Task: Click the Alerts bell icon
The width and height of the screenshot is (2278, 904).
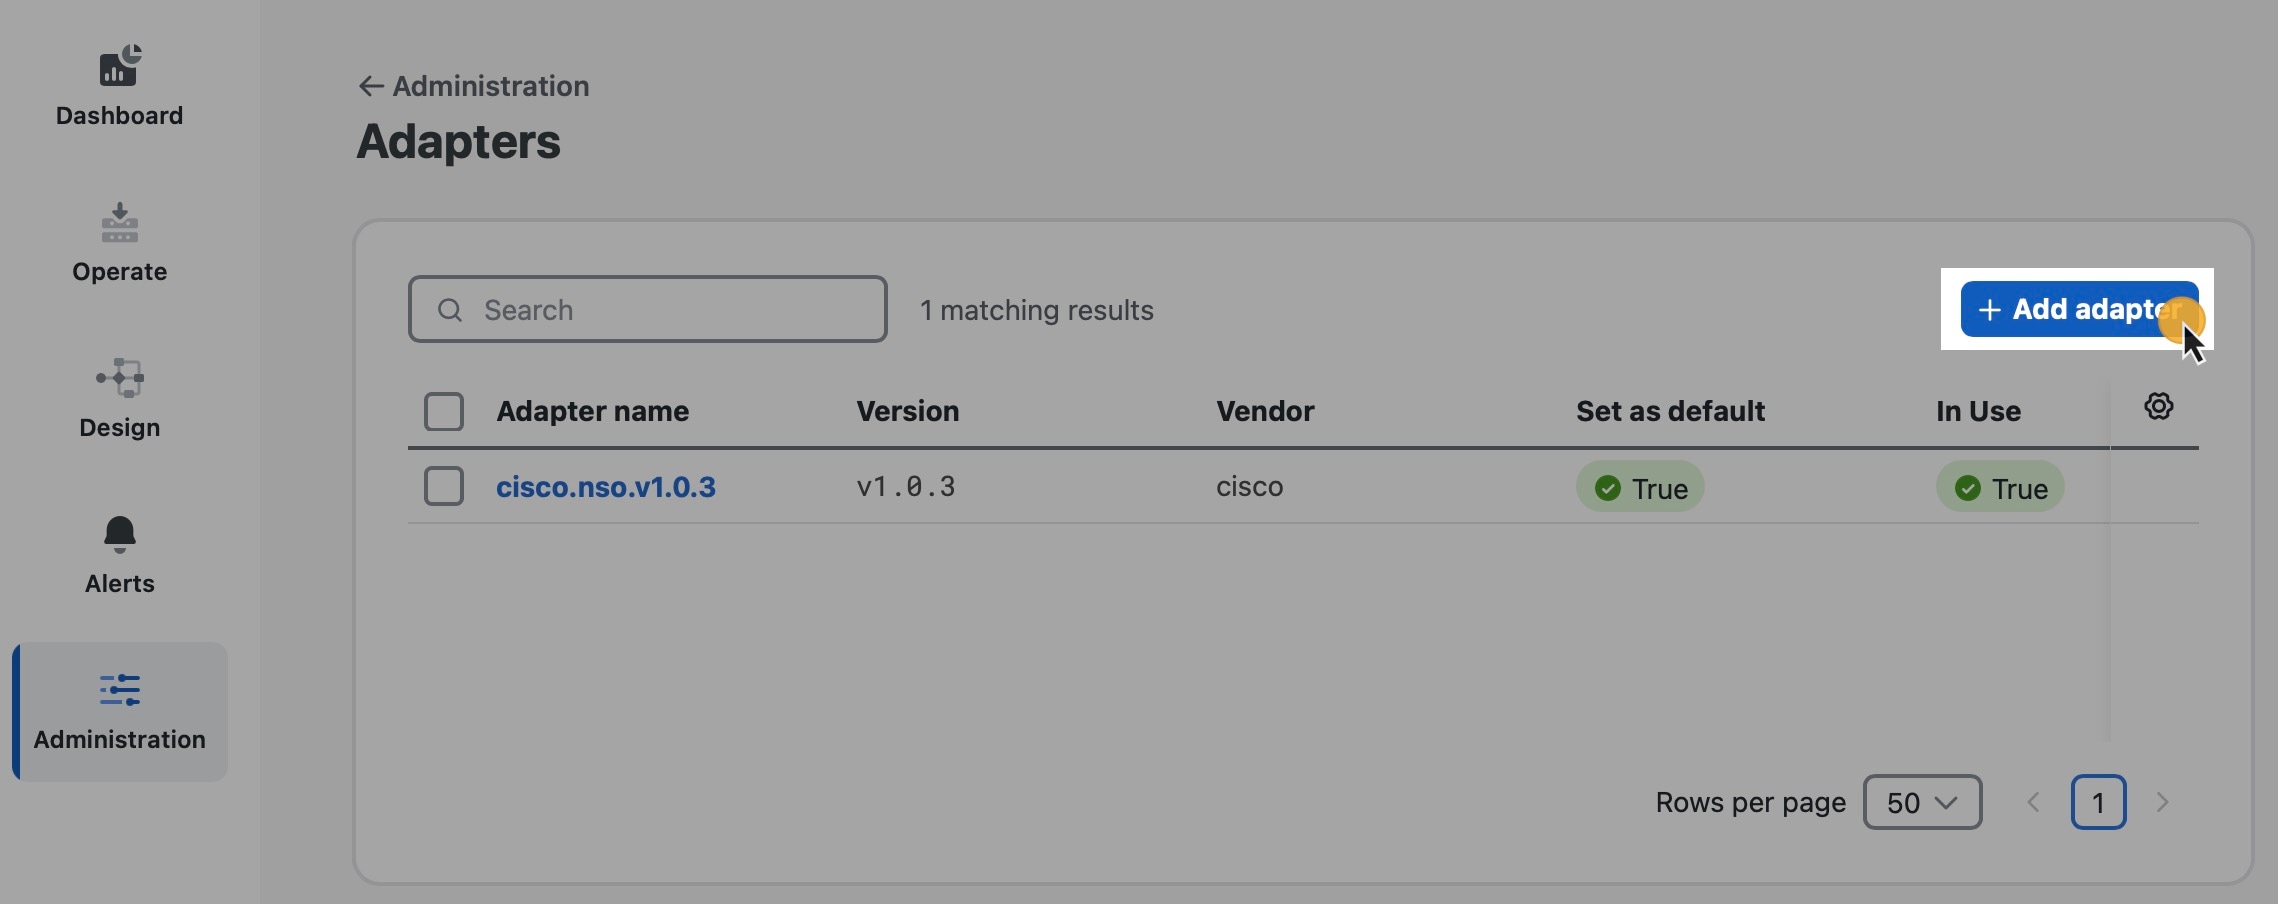Action: click(x=120, y=534)
